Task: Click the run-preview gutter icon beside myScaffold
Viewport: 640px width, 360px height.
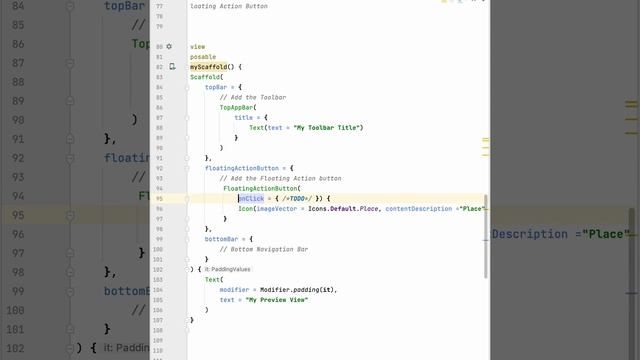Action: click(172, 67)
